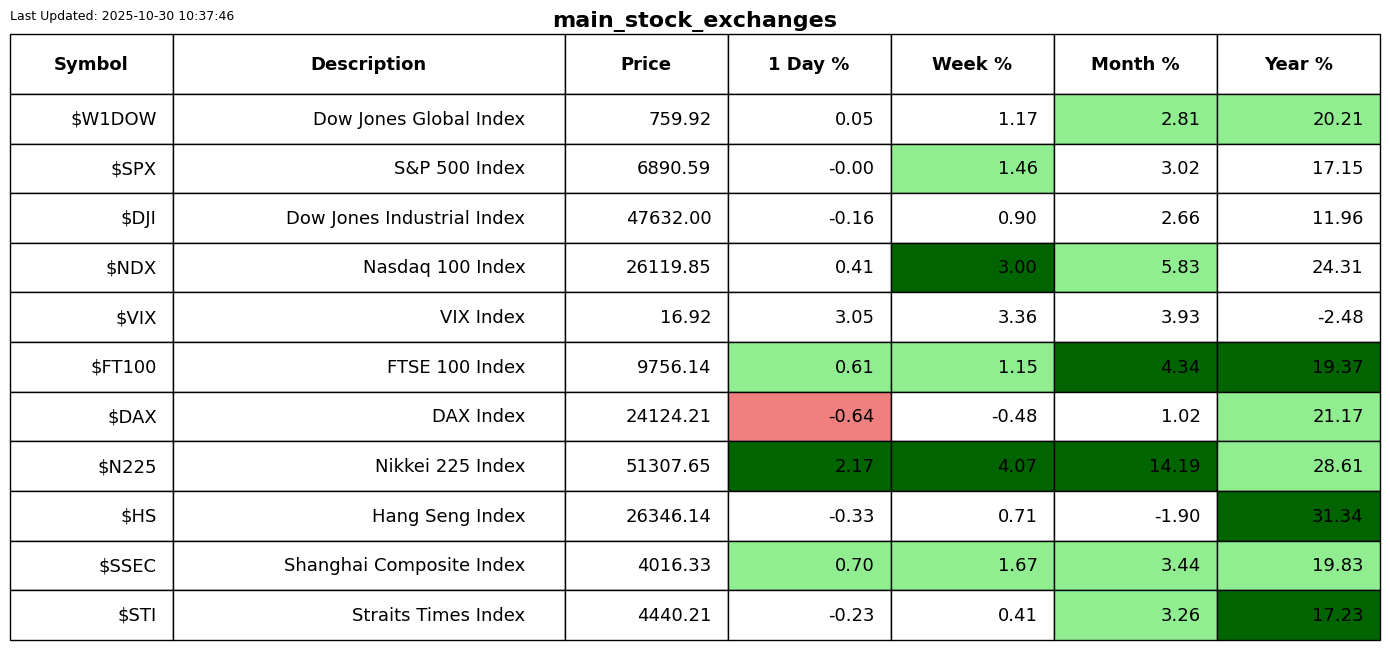Select the Week % column header
The image size is (1390, 650).
tap(972, 65)
